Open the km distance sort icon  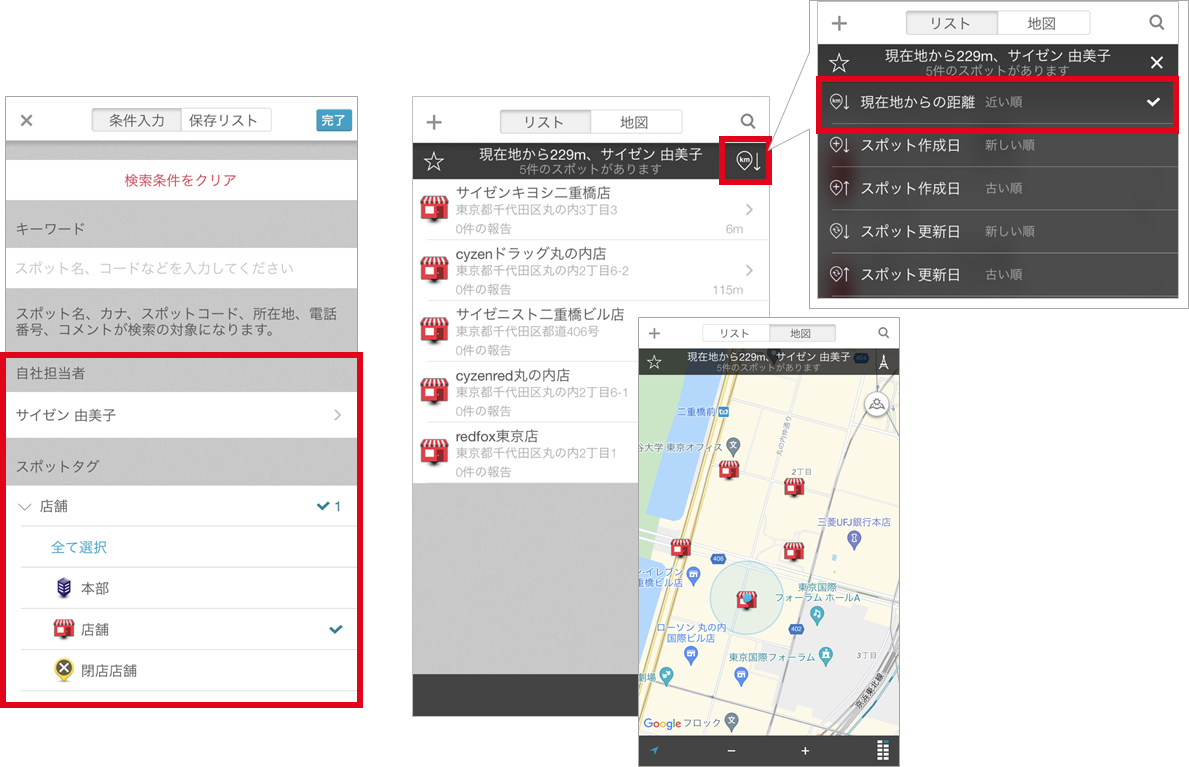tap(747, 160)
